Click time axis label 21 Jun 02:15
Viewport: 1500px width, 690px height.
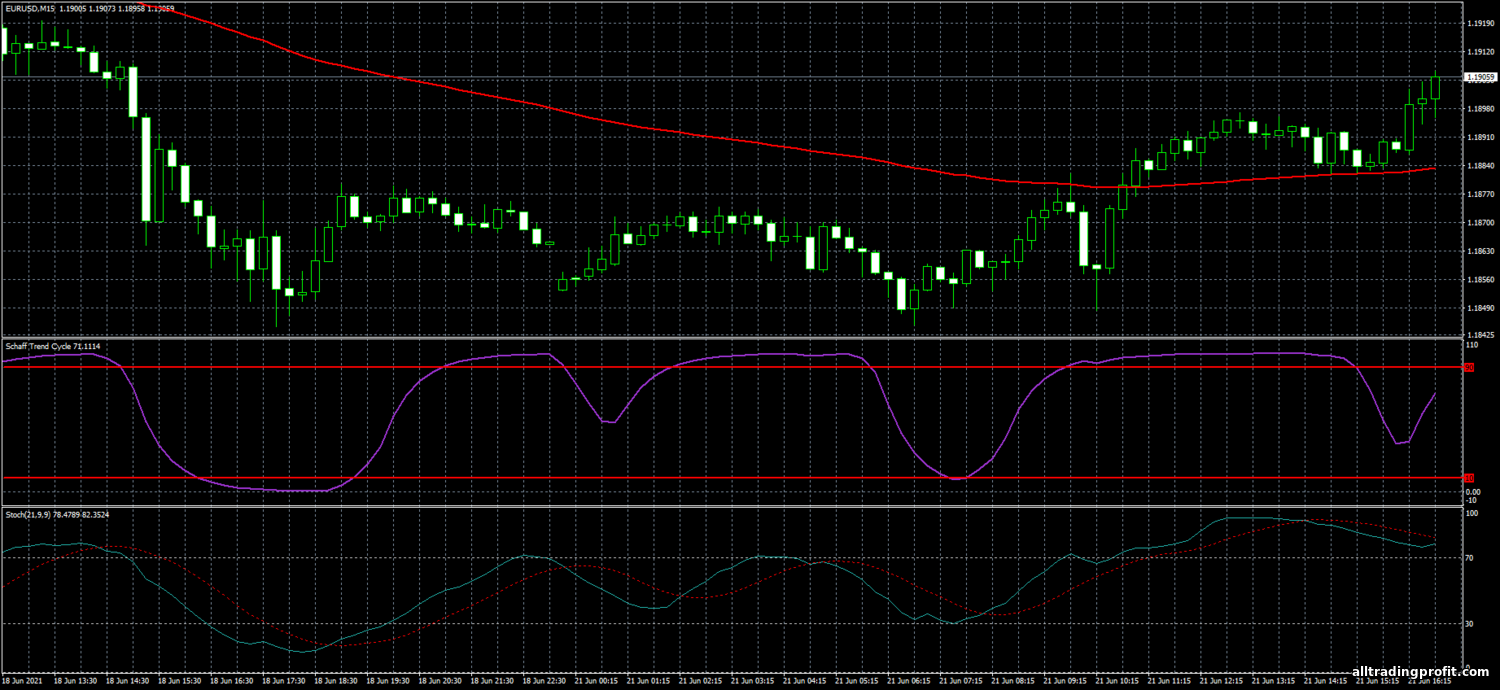pos(701,680)
